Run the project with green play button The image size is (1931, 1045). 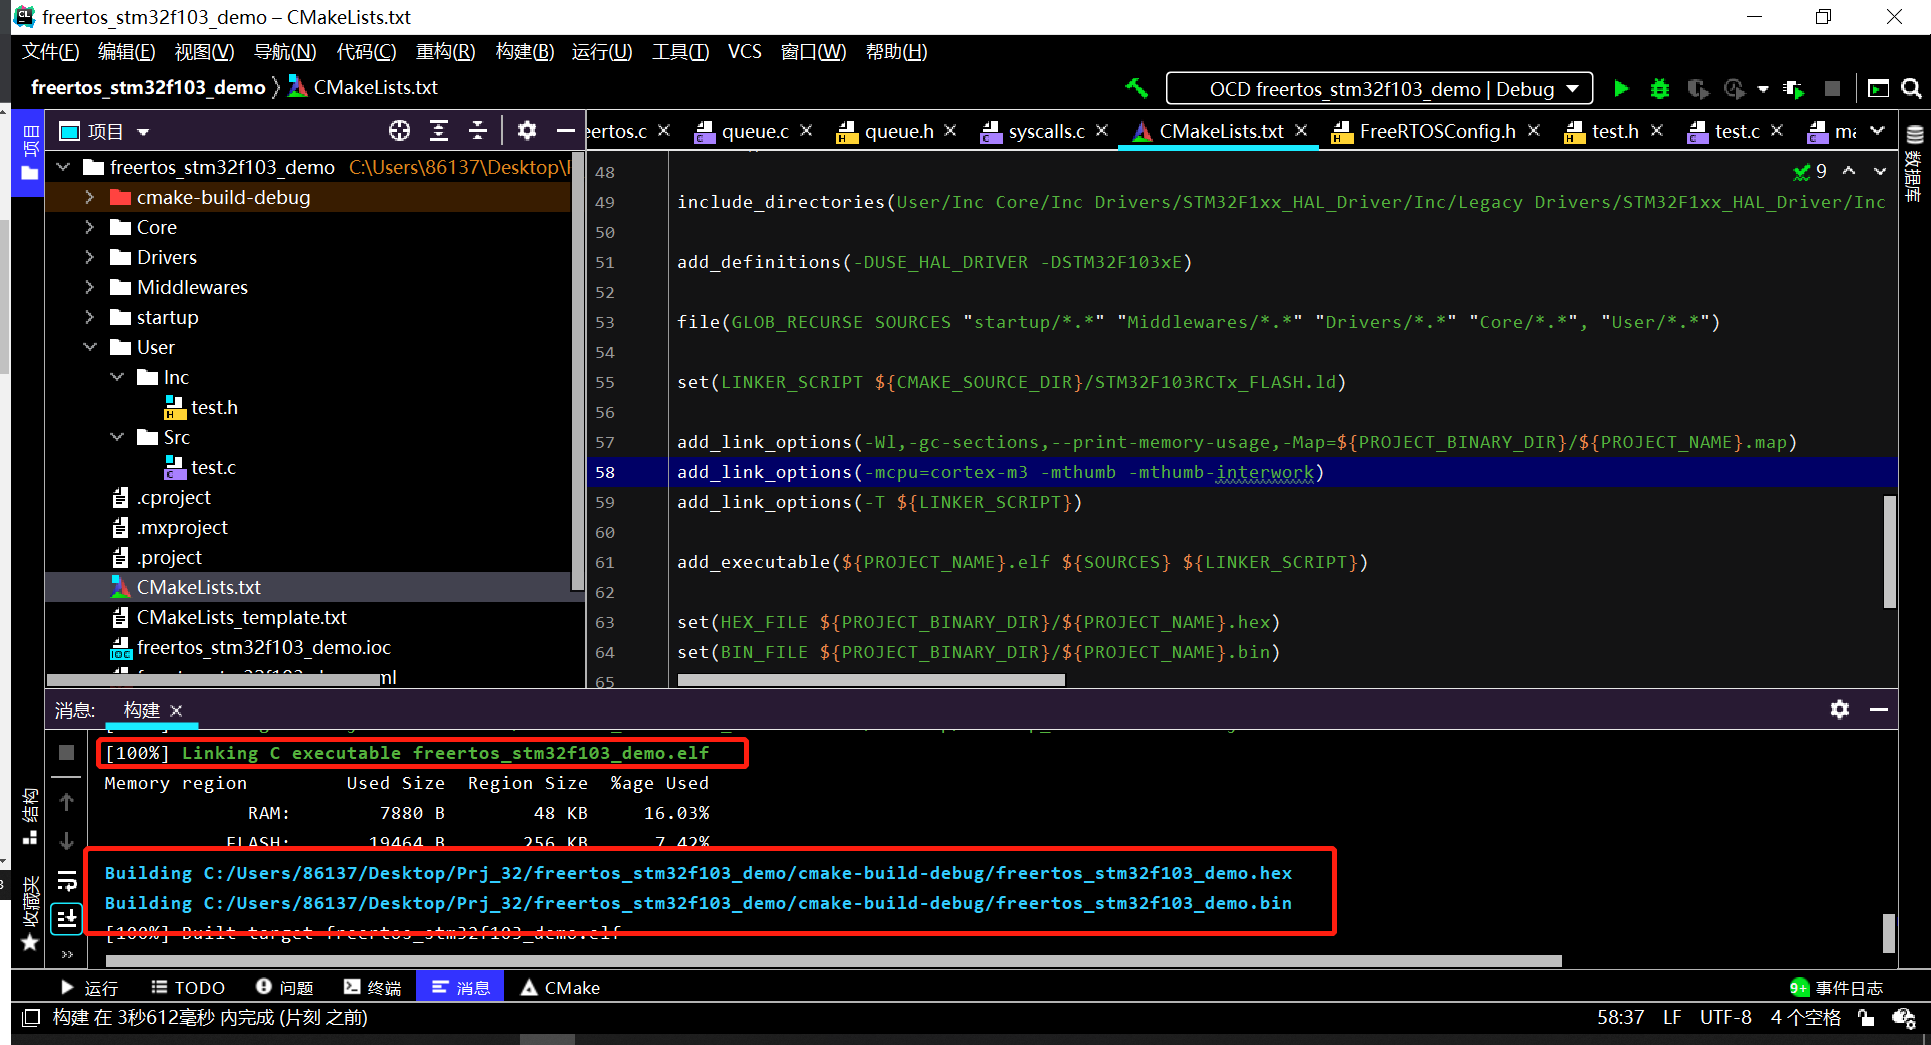[x=1621, y=89]
